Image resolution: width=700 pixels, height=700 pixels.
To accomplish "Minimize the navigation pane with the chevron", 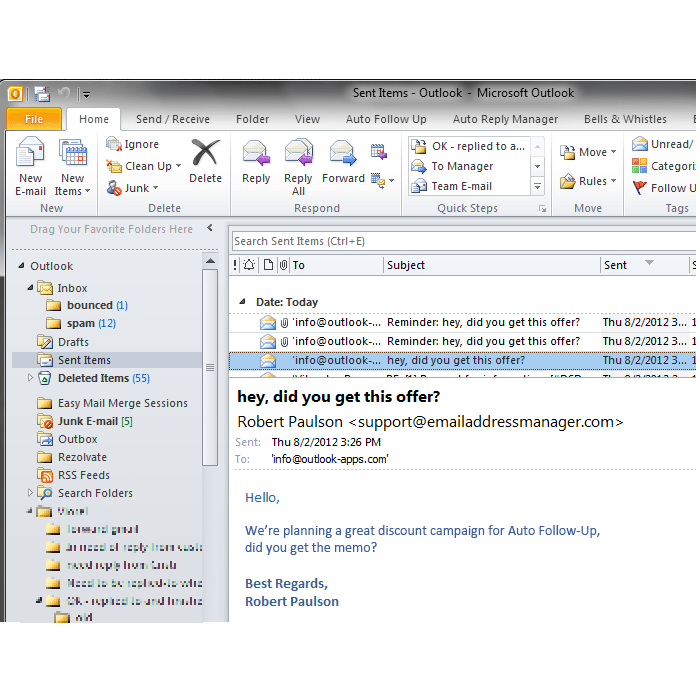I will click(210, 228).
